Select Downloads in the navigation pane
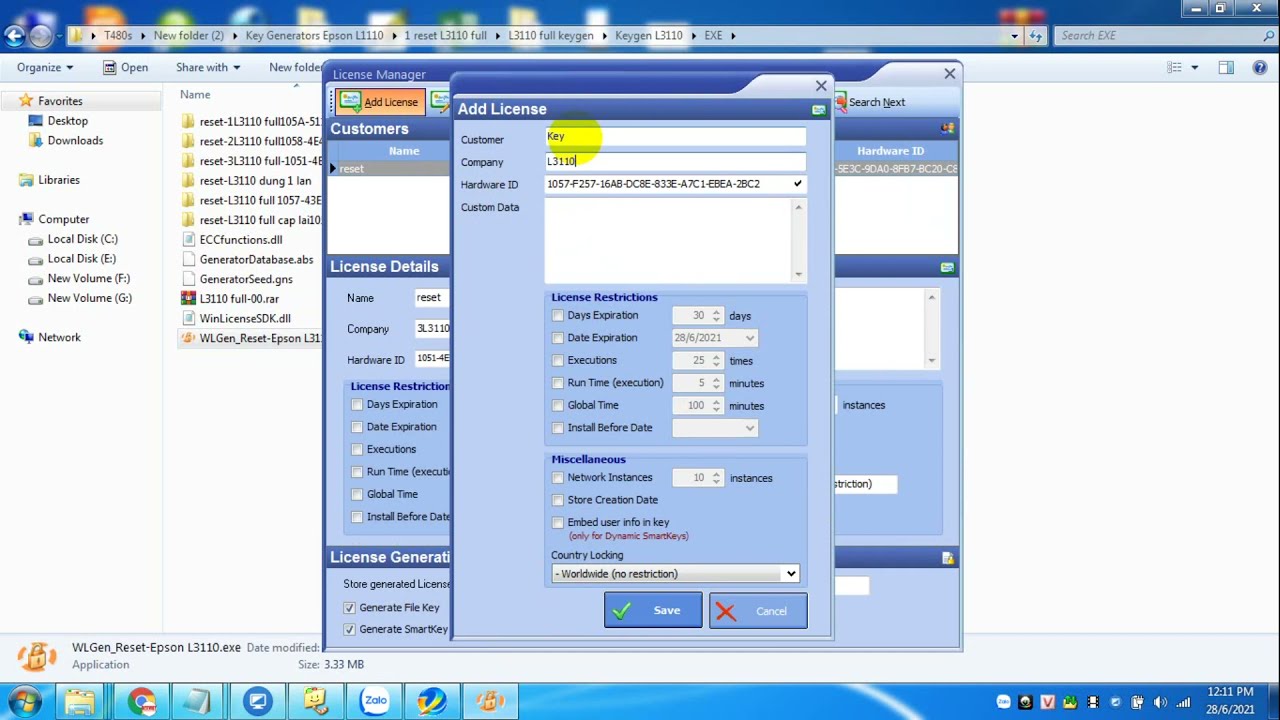The width and height of the screenshot is (1280, 720). tap(75, 141)
